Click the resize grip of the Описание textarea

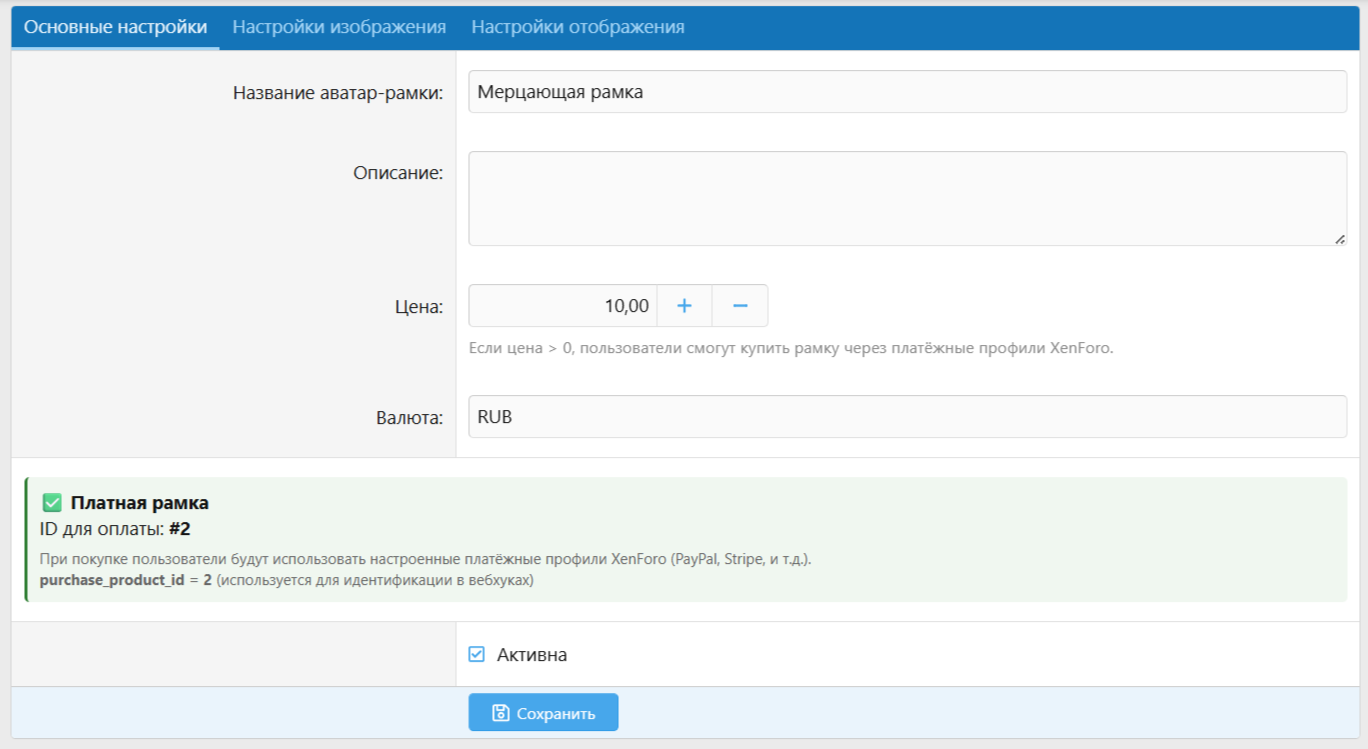(1339, 239)
